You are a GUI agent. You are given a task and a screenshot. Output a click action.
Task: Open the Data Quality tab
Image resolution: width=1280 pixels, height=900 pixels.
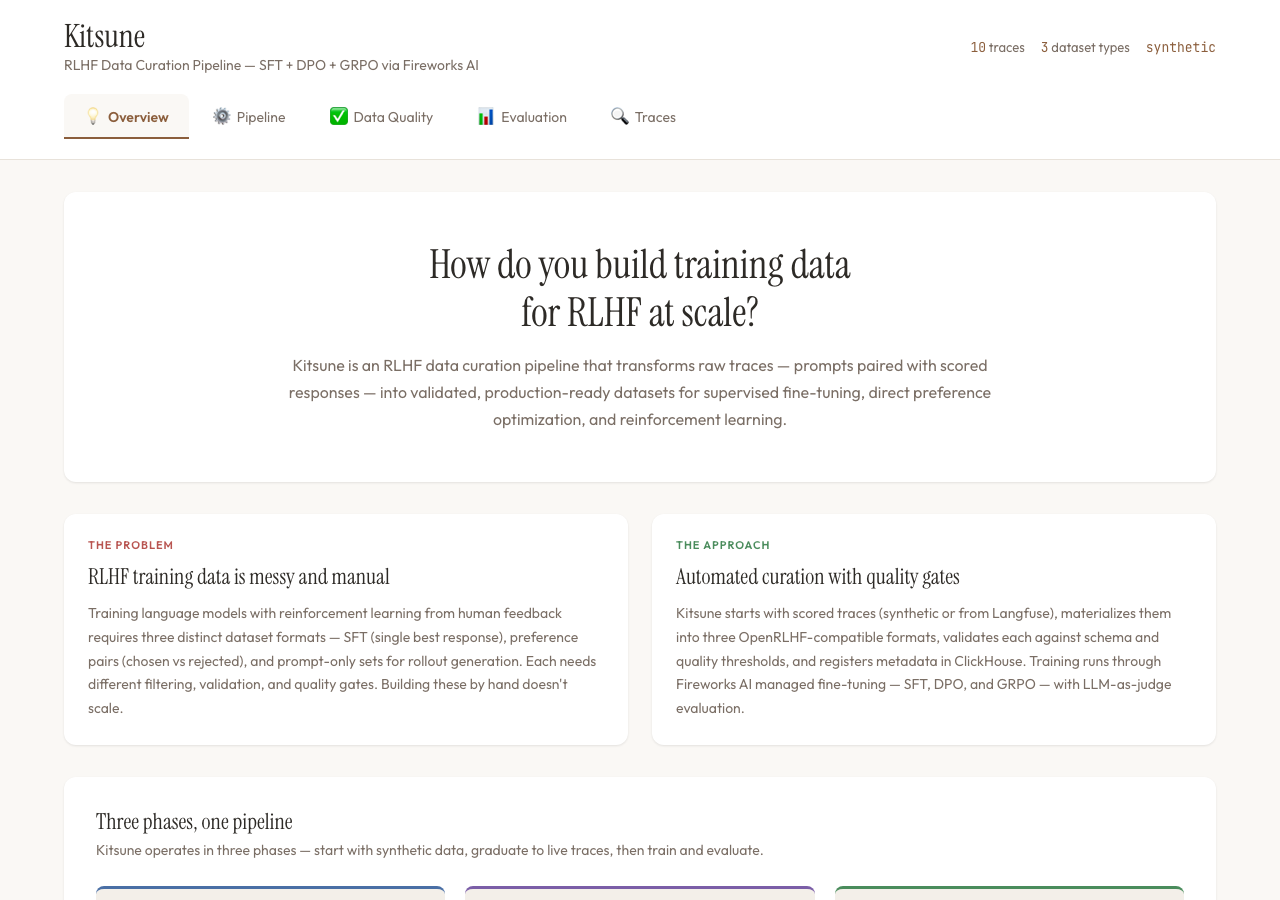pos(393,117)
